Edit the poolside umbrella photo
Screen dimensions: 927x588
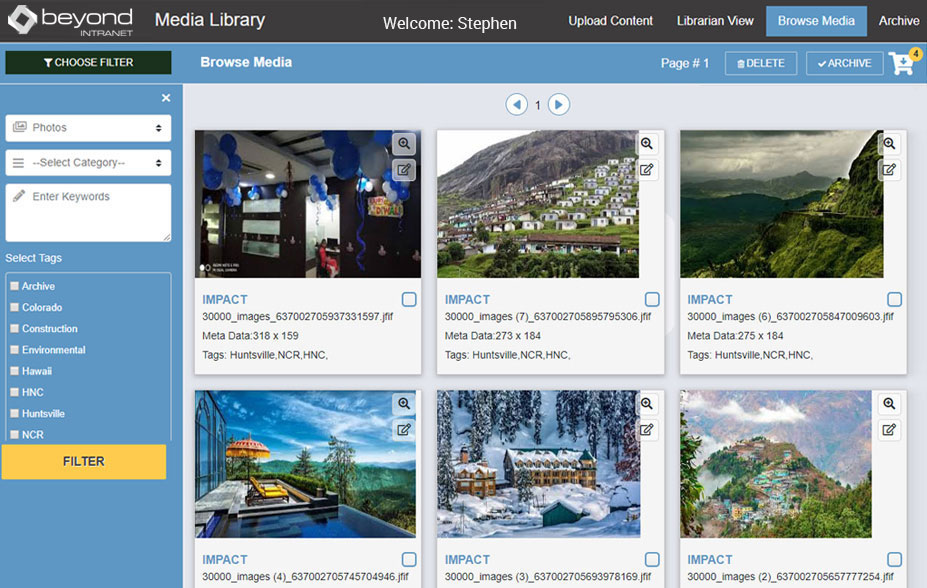(404, 429)
